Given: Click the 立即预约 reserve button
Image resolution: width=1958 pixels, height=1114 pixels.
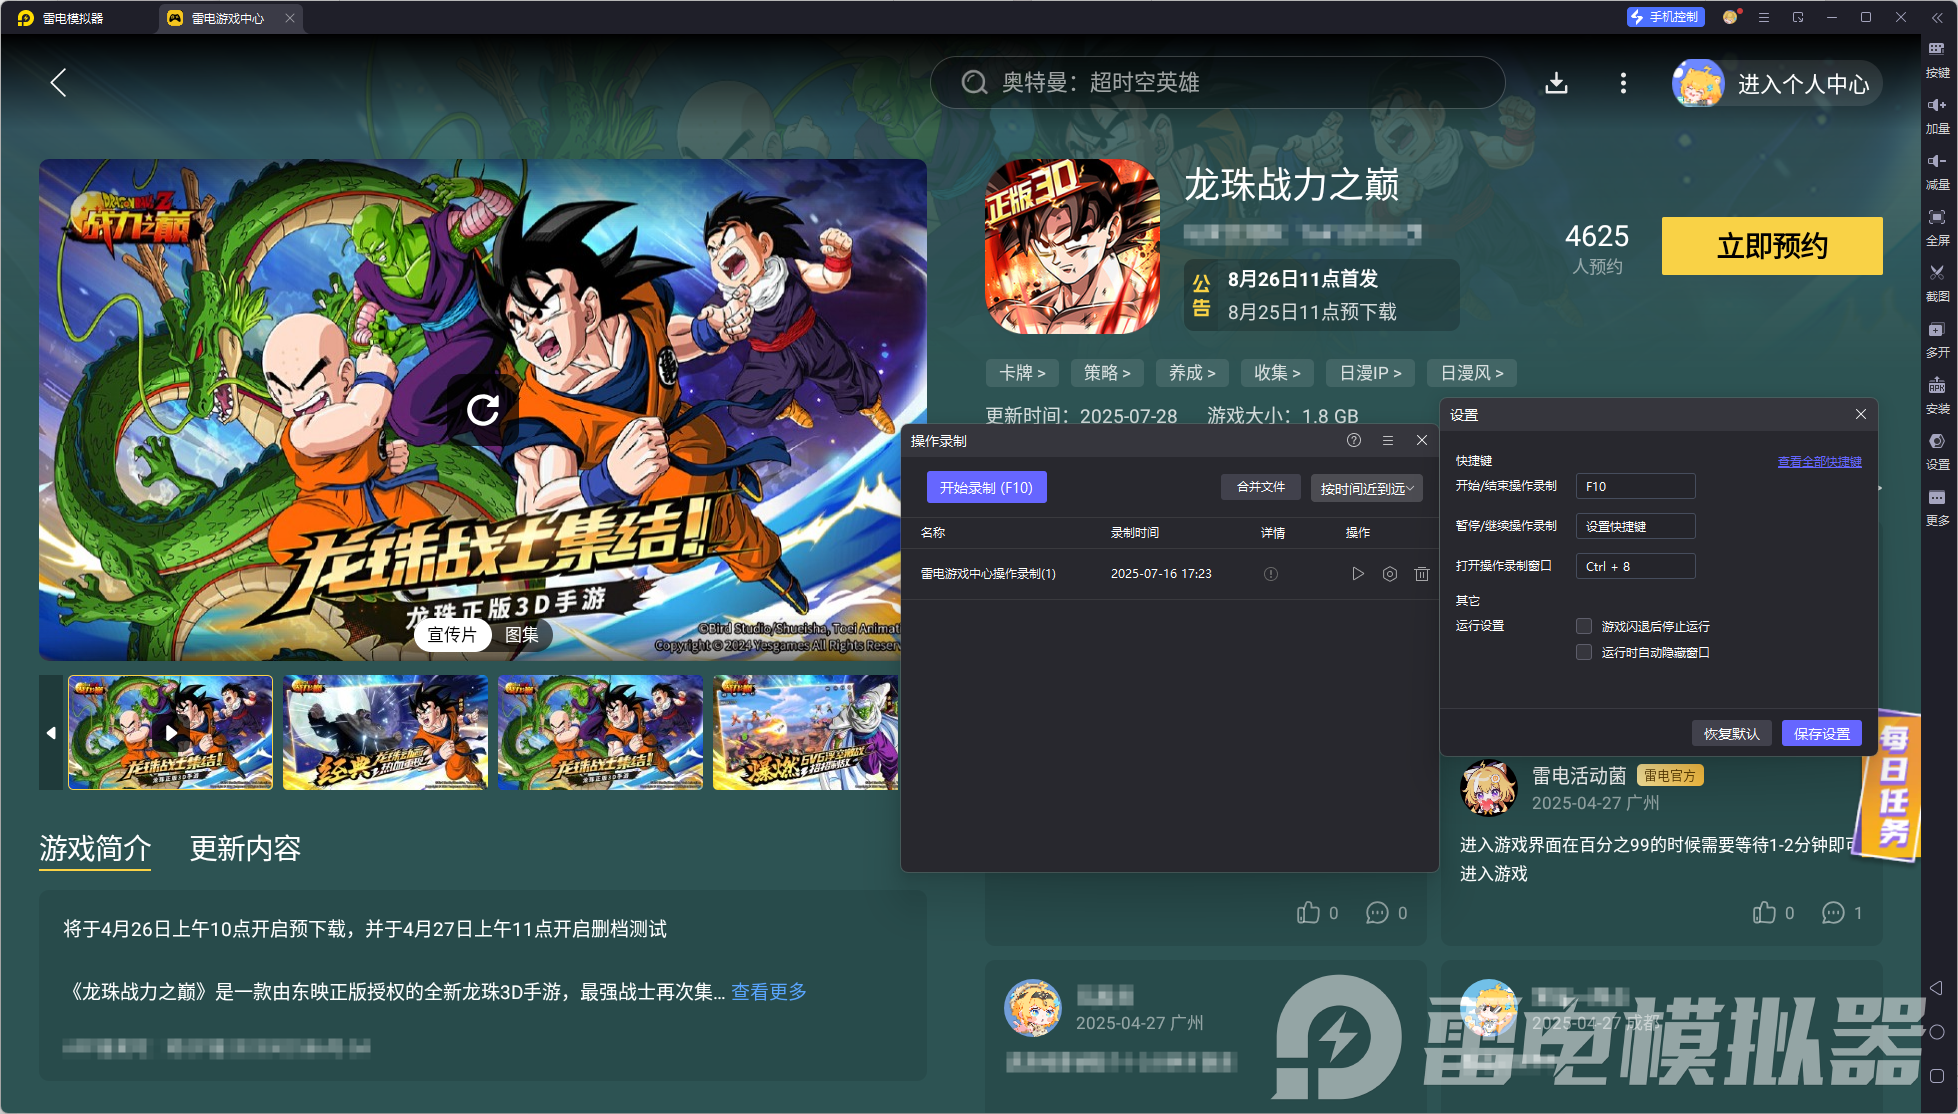Looking at the screenshot, I should tap(1771, 246).
